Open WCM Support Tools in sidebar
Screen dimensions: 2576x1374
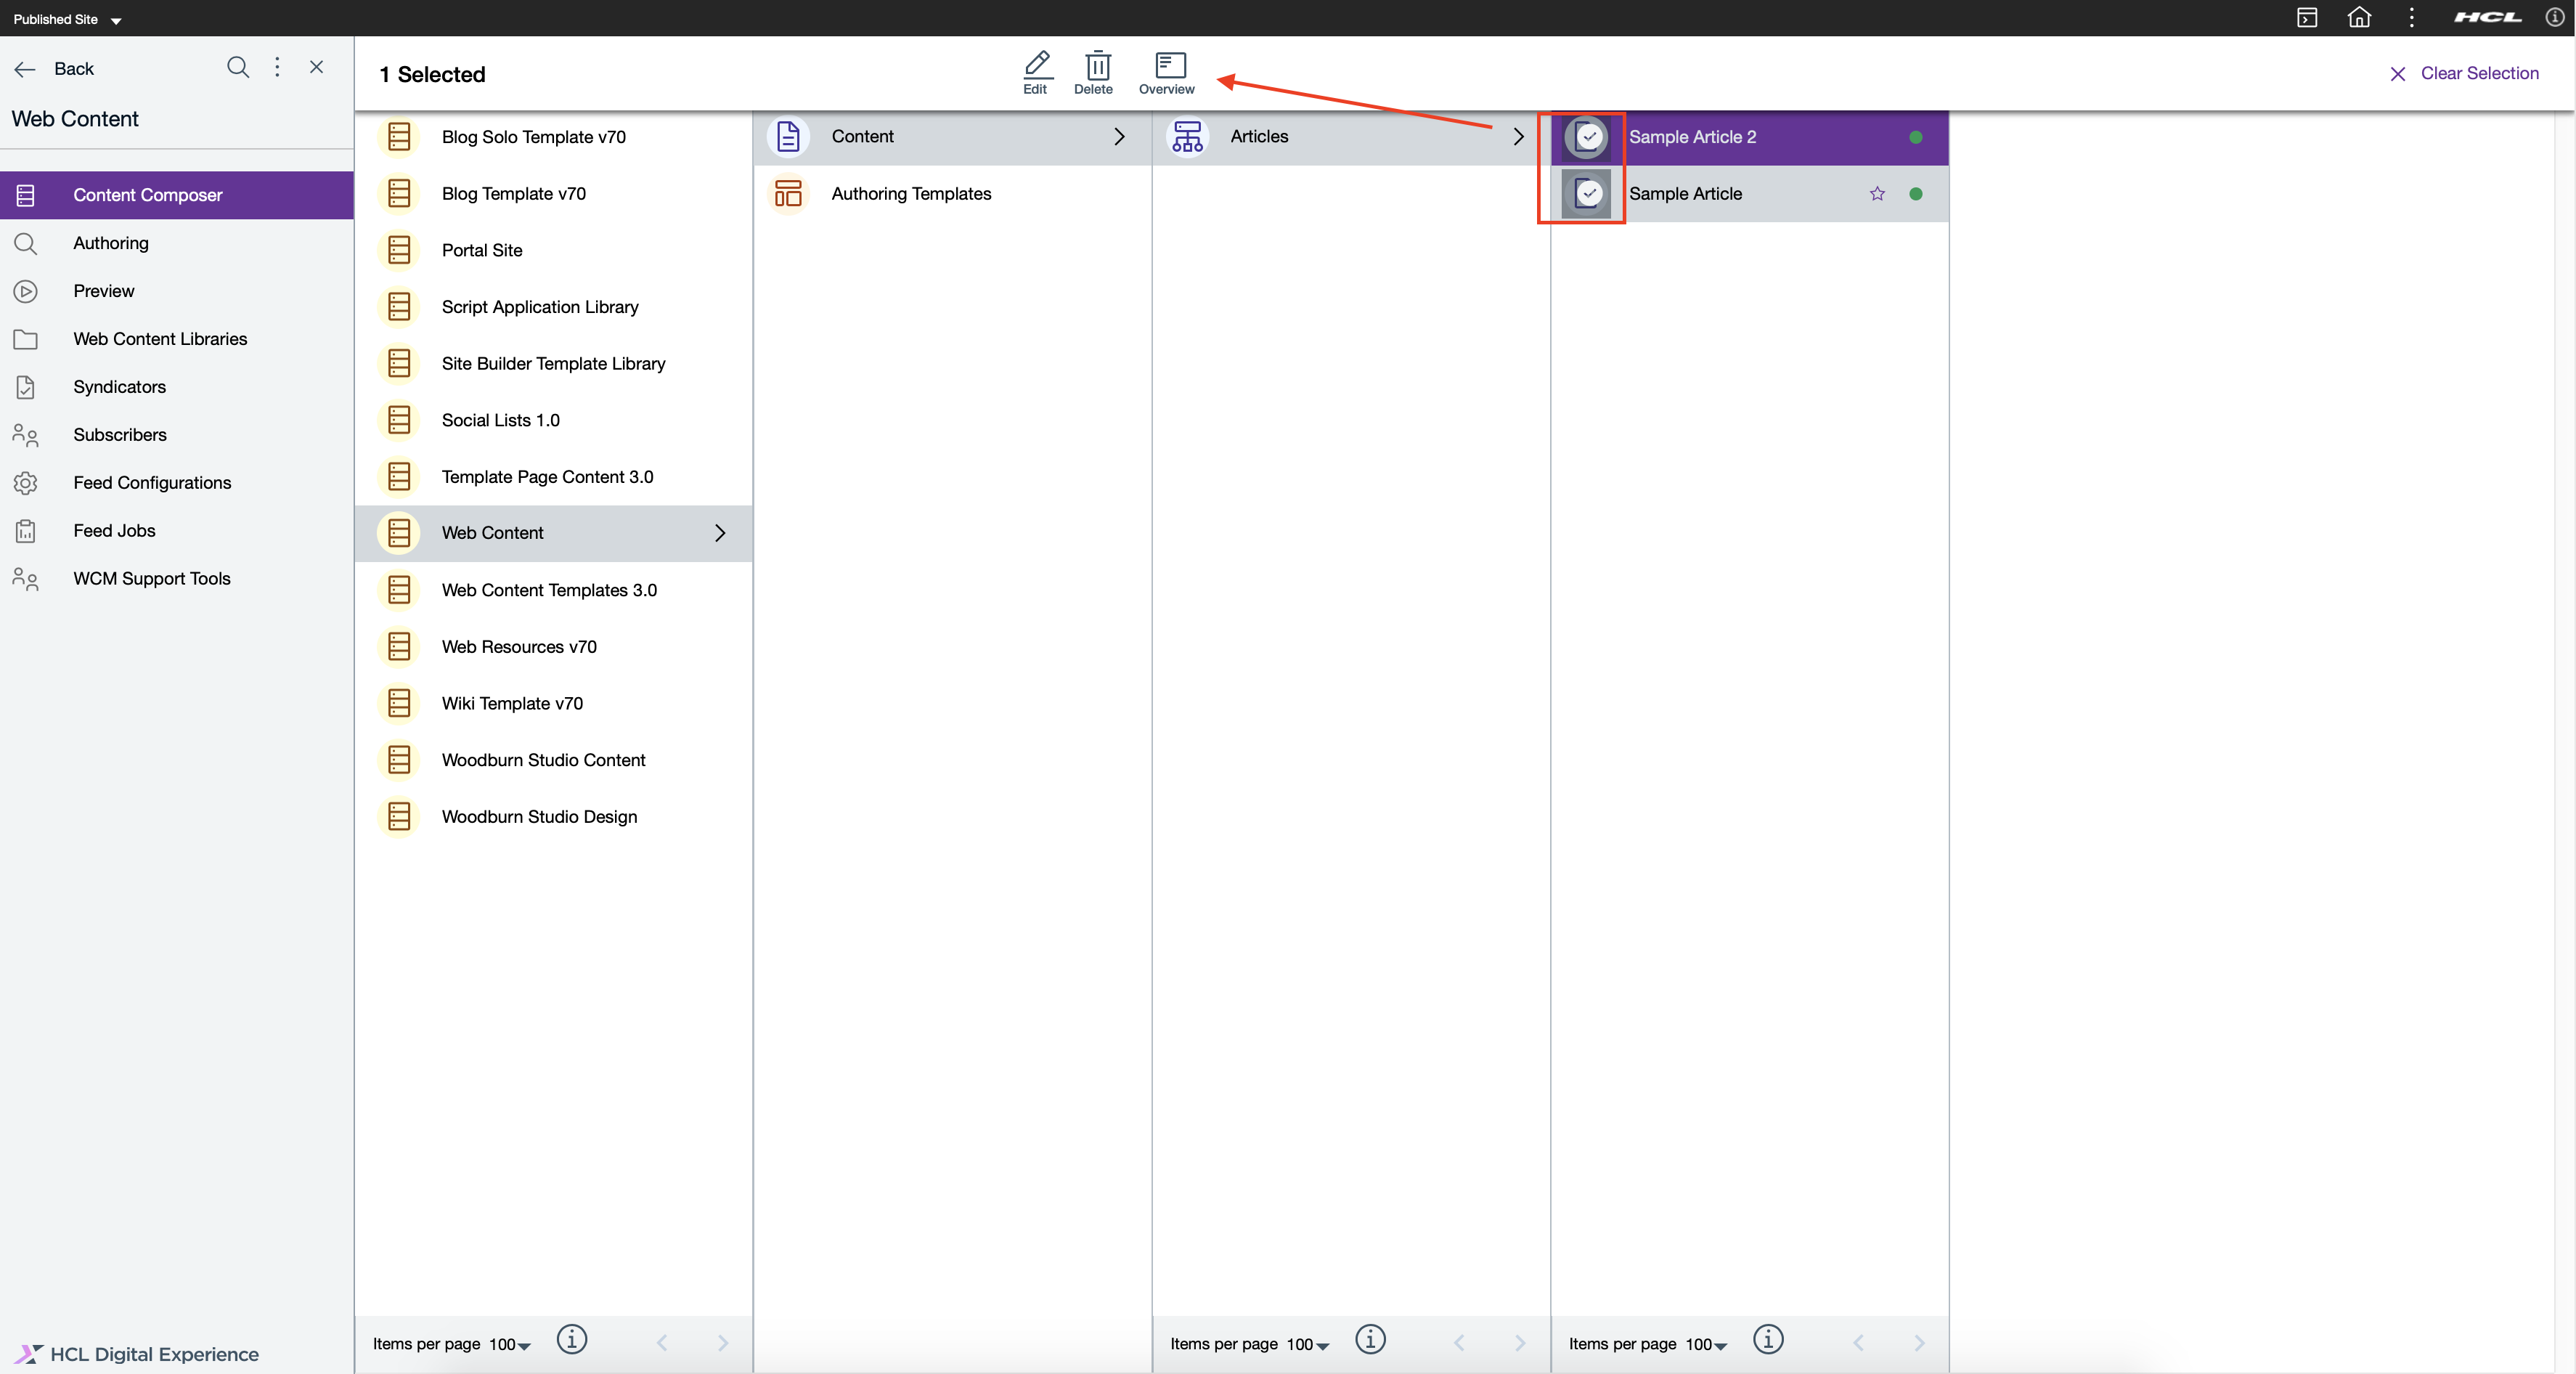[177, 579]
